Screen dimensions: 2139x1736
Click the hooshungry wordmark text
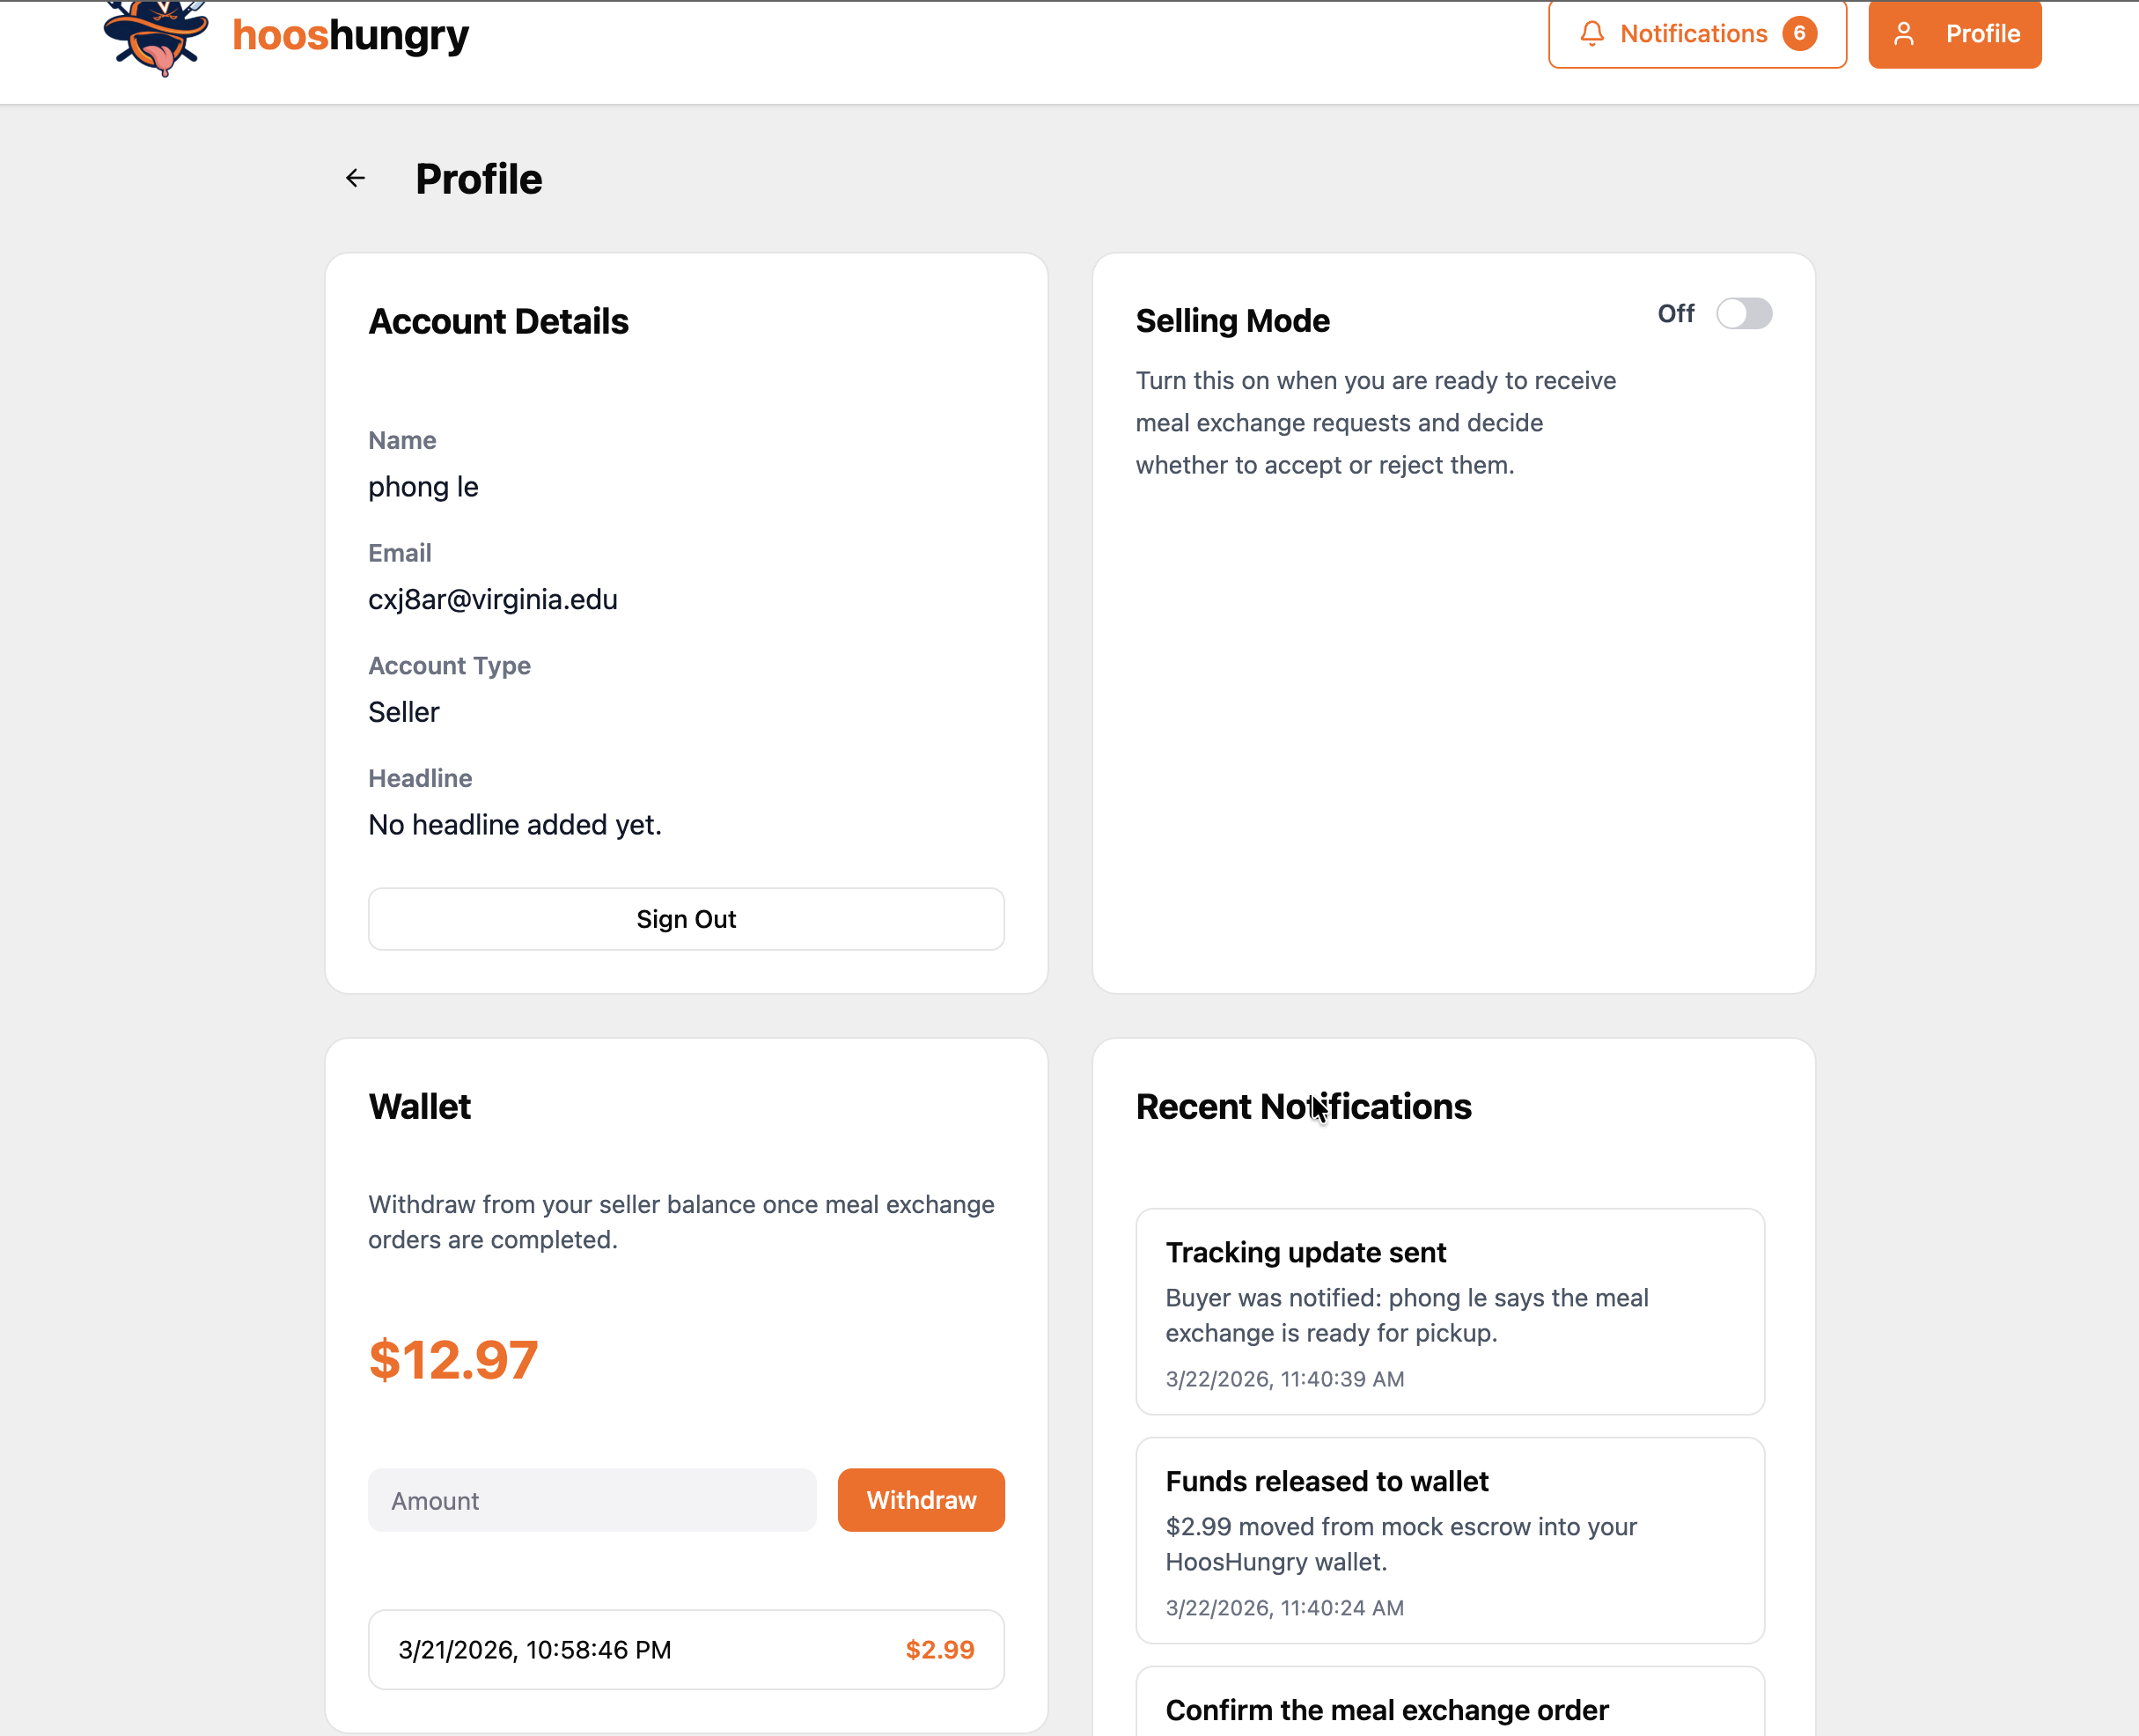tap(350, 36)
